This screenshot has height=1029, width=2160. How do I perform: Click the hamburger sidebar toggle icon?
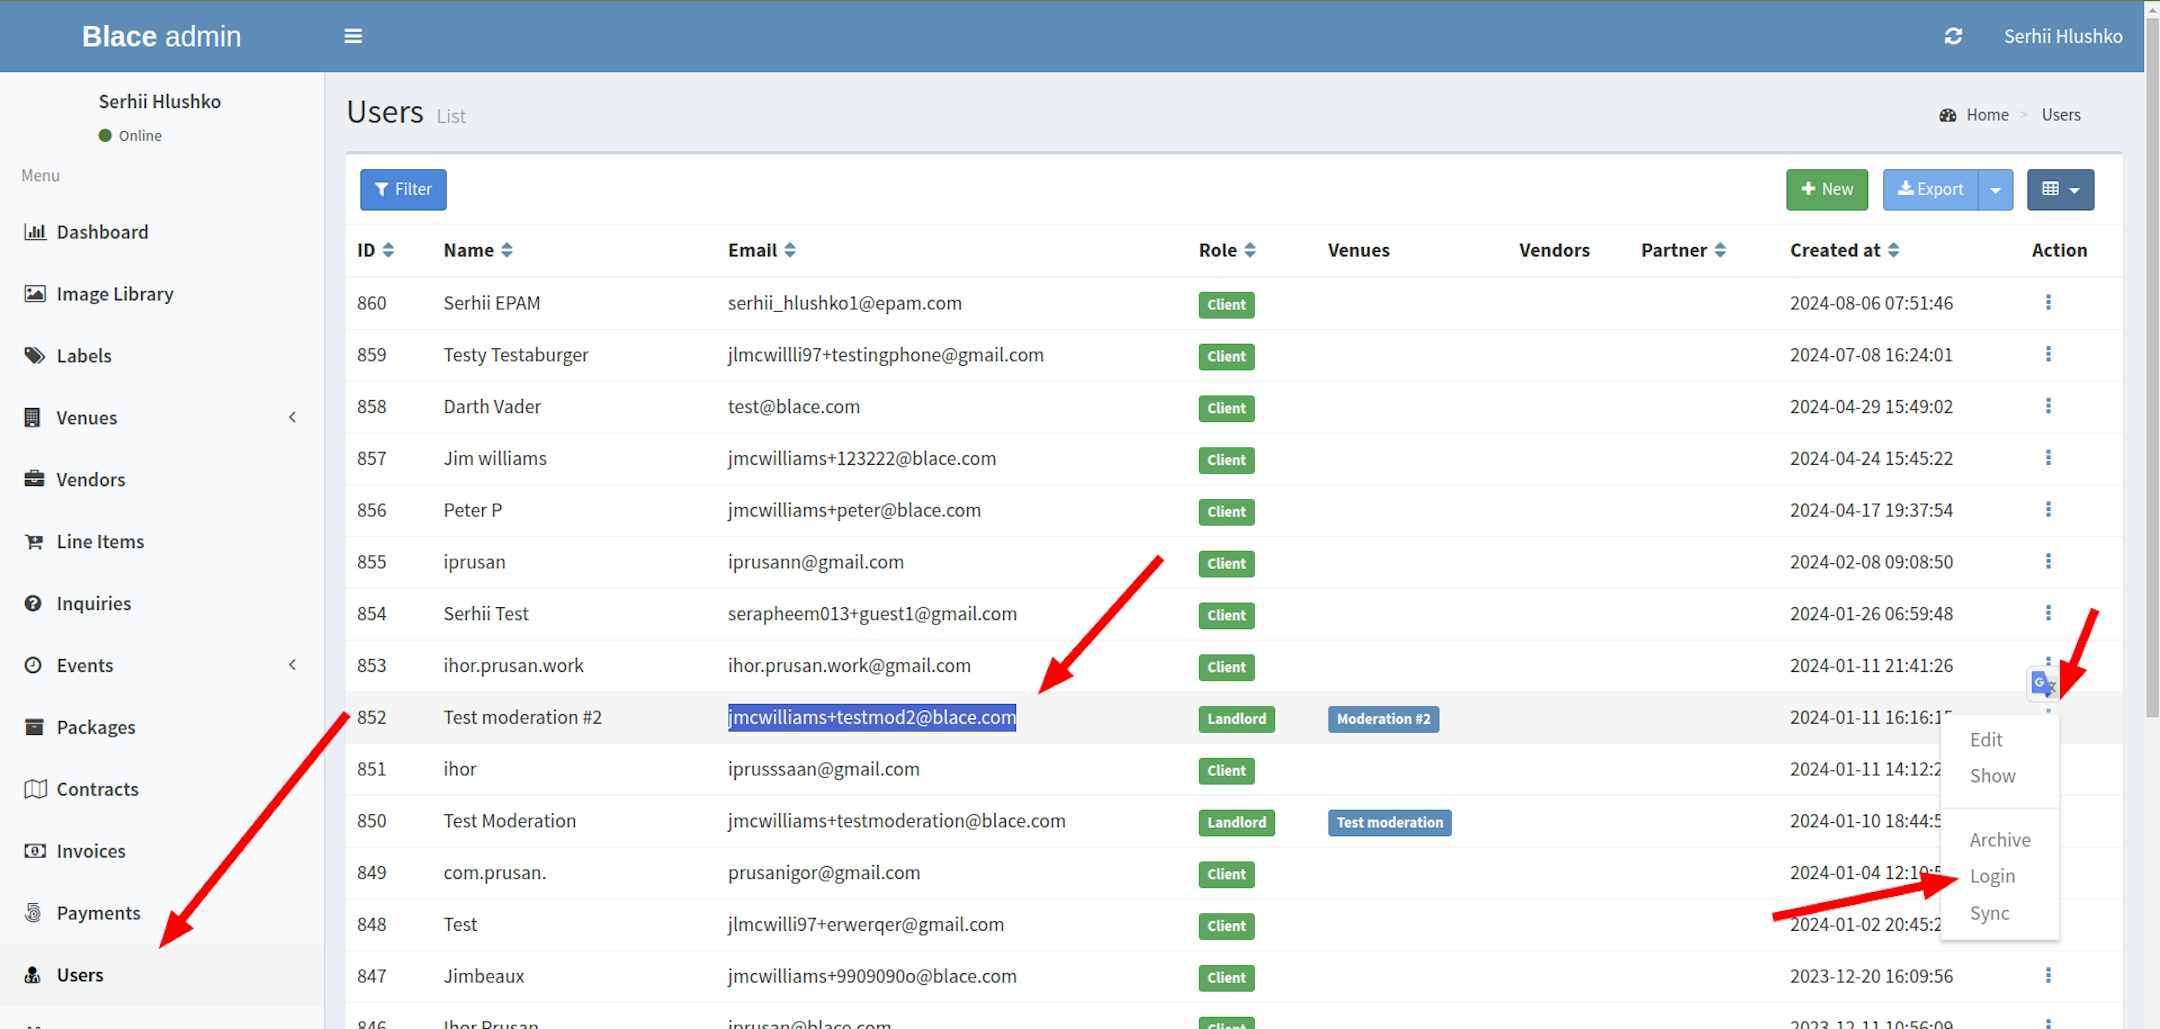(353, 36)
